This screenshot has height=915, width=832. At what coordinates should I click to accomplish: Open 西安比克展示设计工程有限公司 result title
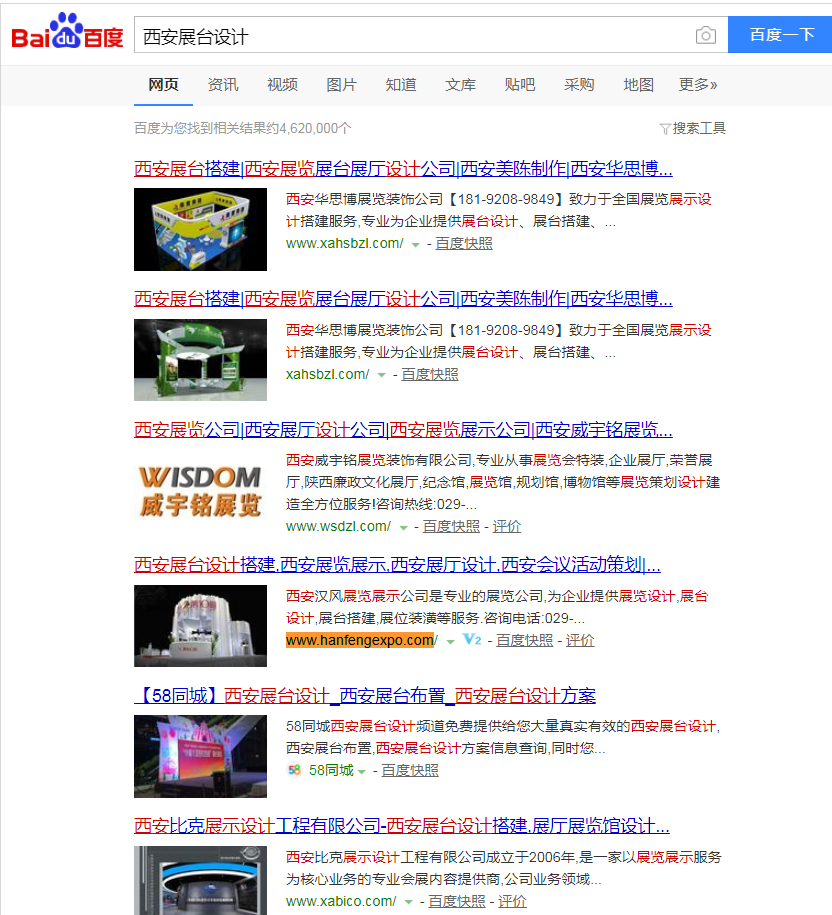[402, 826]
